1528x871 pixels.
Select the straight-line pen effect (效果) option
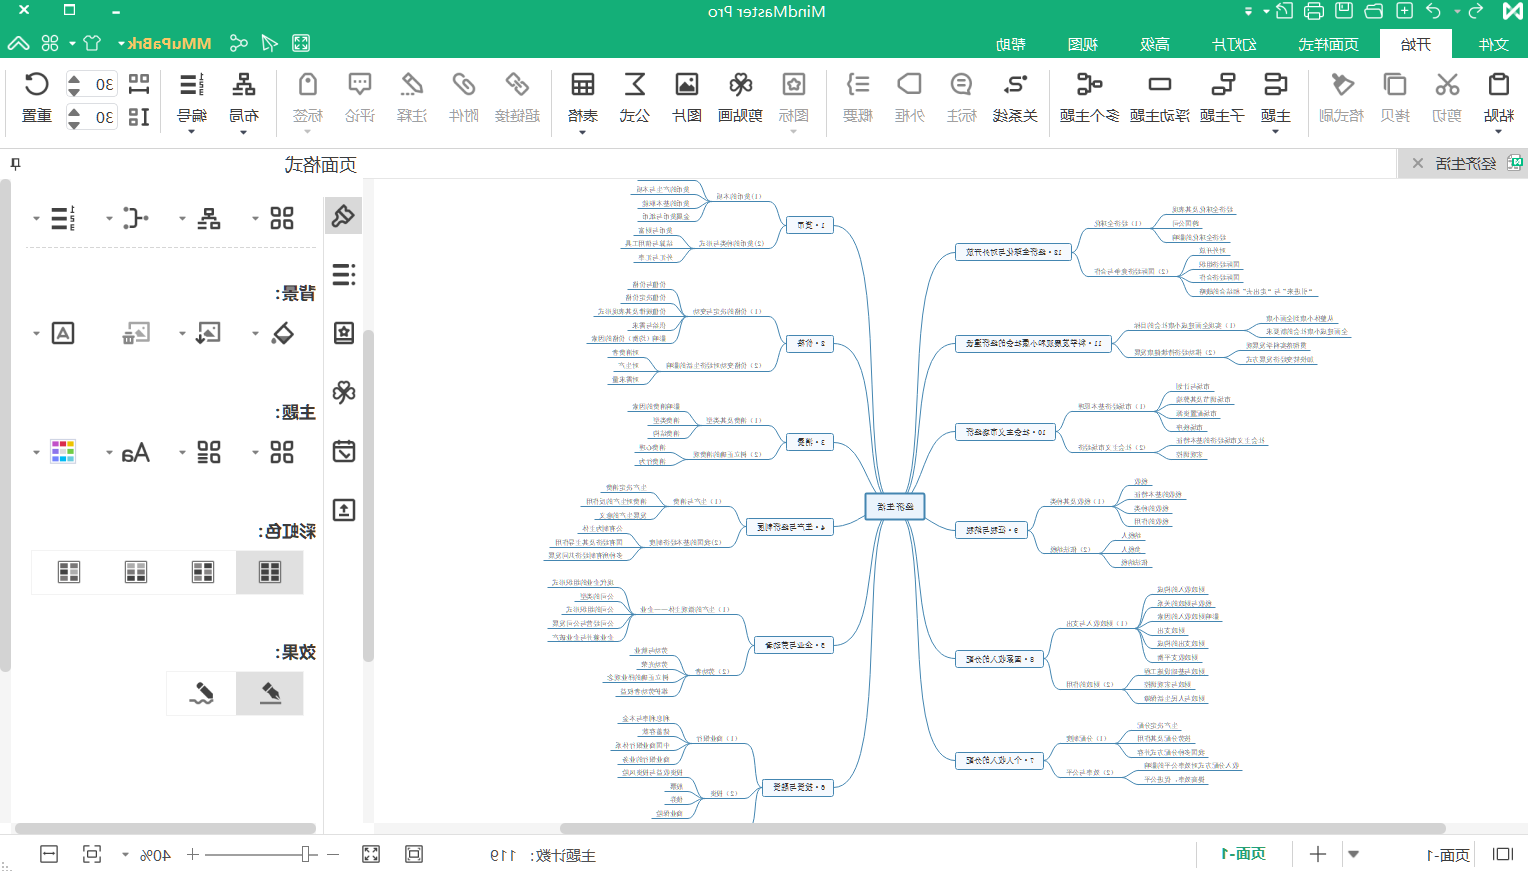point(270,693)
